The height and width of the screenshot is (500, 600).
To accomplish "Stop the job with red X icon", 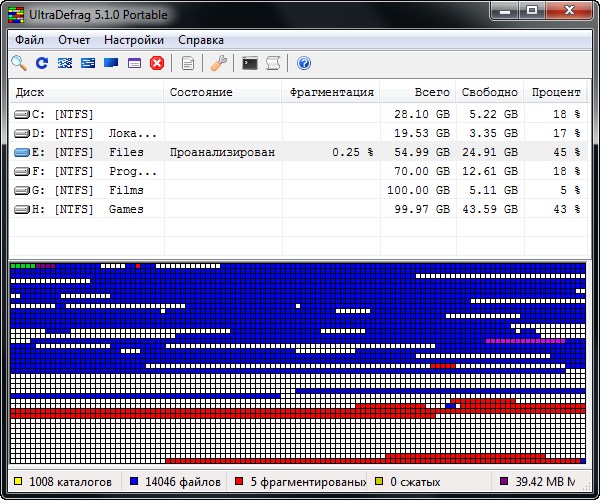I will click(x=157, y=63).
